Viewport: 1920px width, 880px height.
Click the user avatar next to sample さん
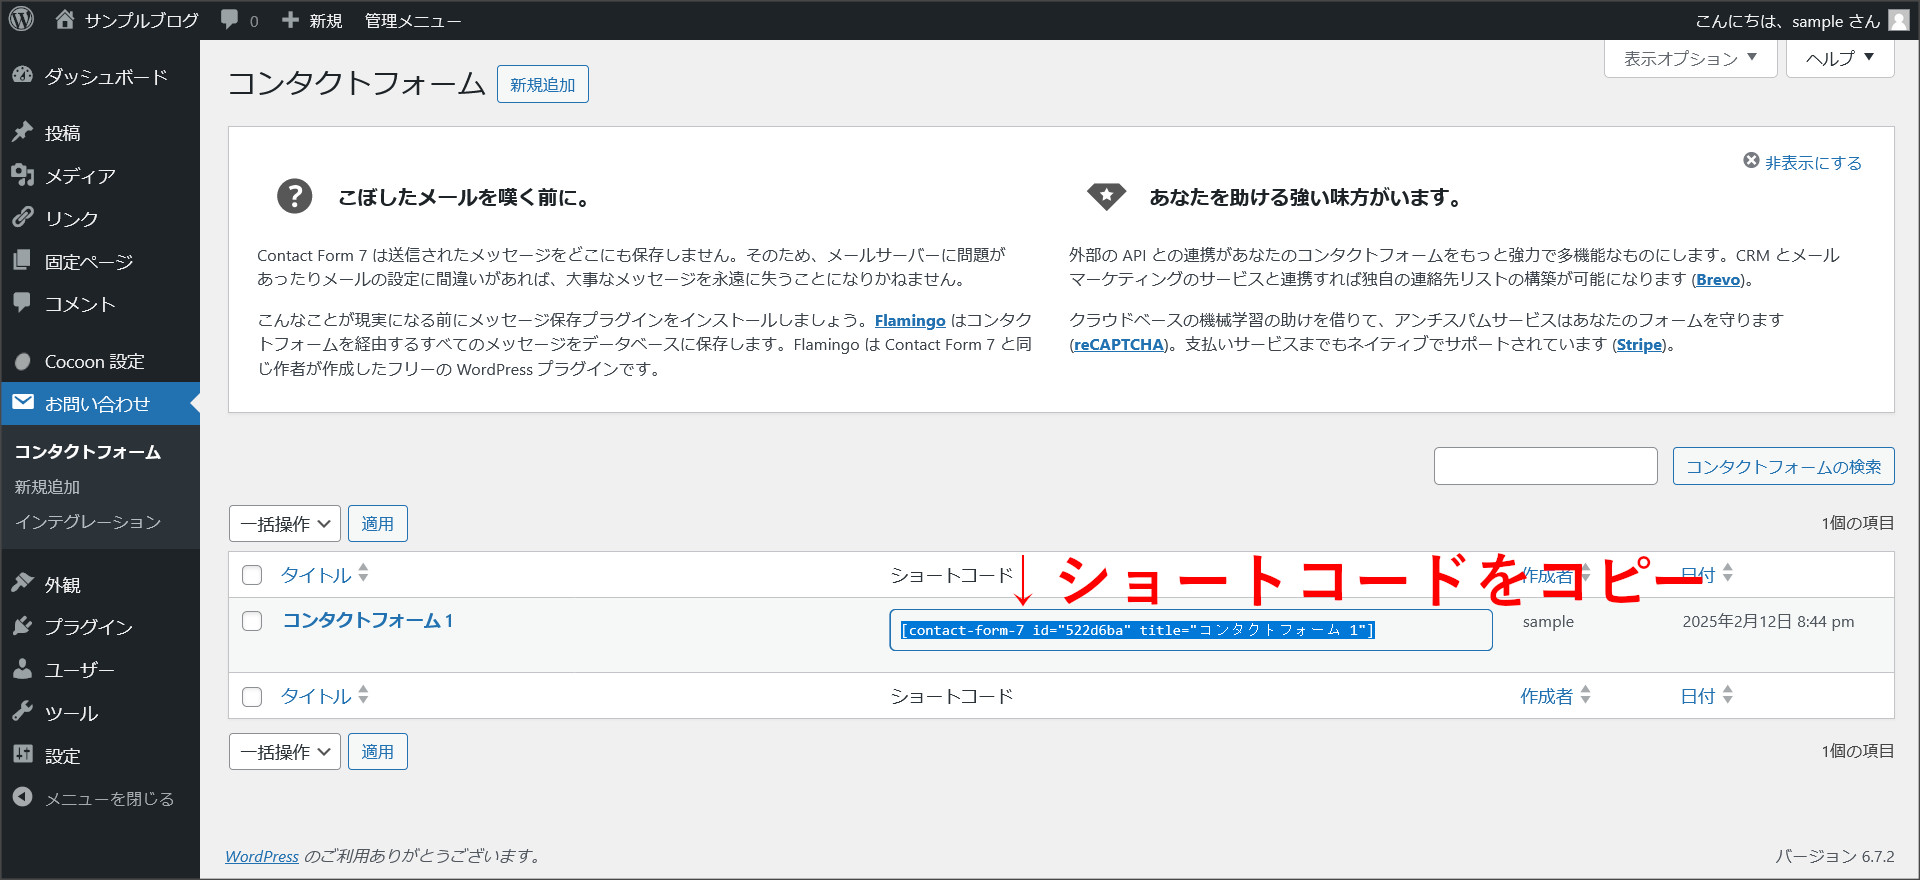(x=1898, y=20)
